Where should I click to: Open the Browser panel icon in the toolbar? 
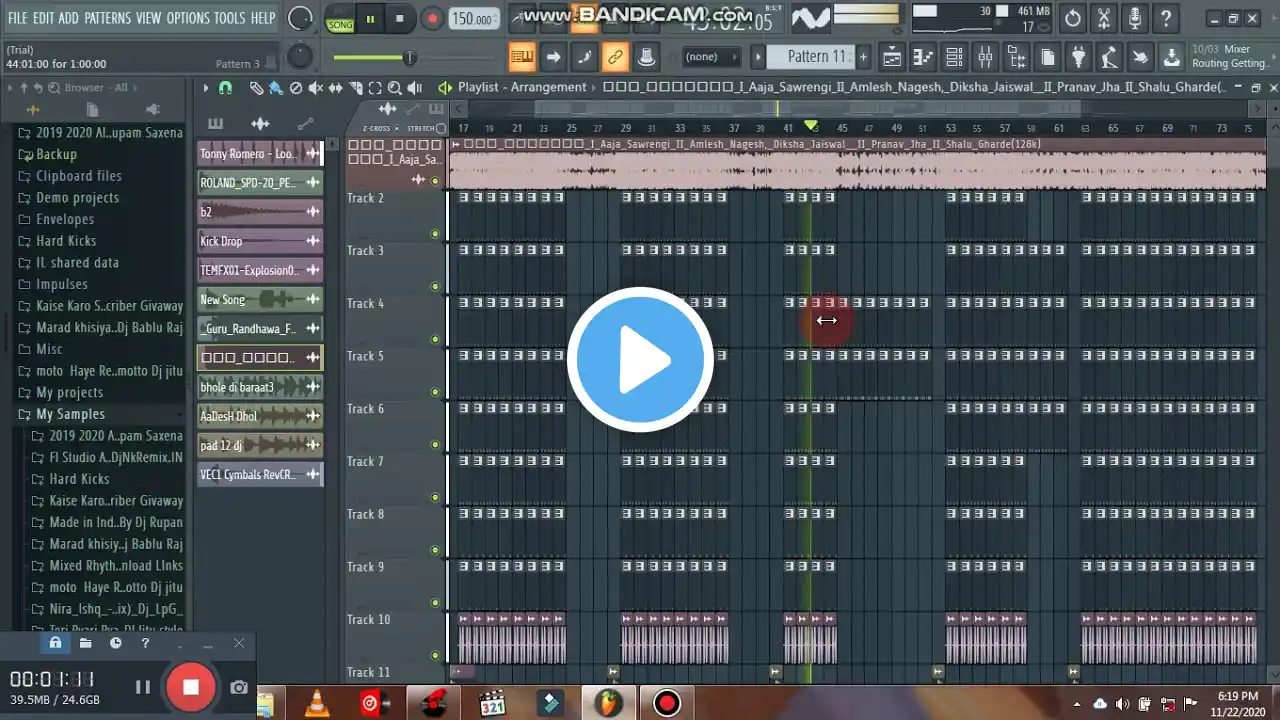1016,57
